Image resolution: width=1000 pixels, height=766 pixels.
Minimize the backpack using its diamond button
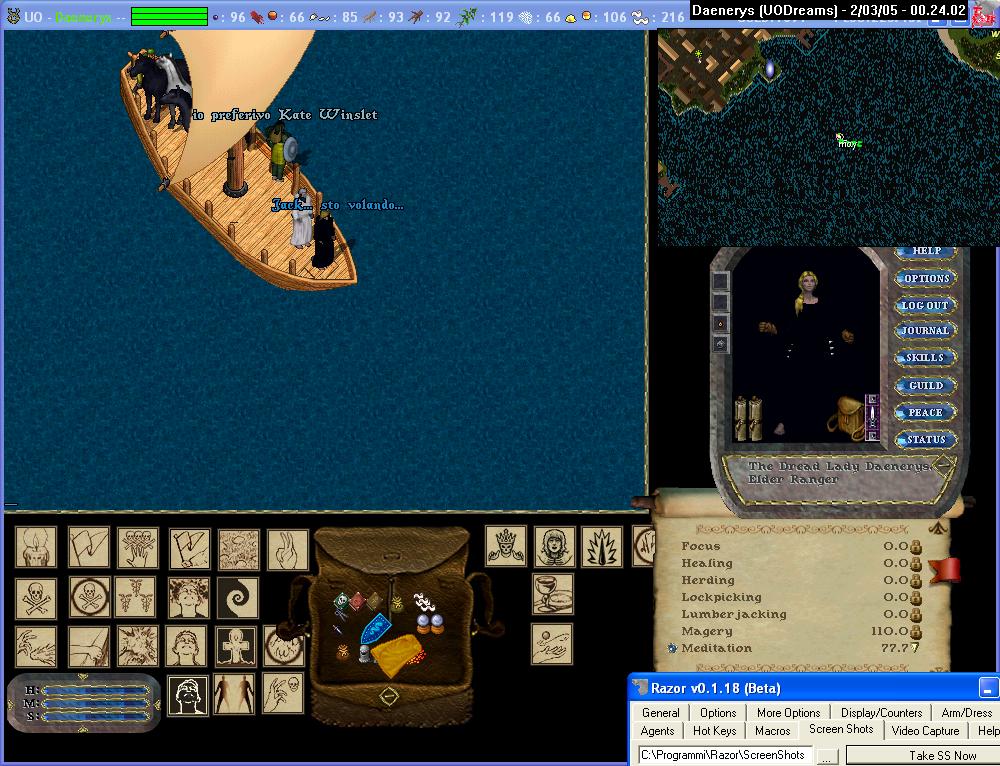(389, 696)
